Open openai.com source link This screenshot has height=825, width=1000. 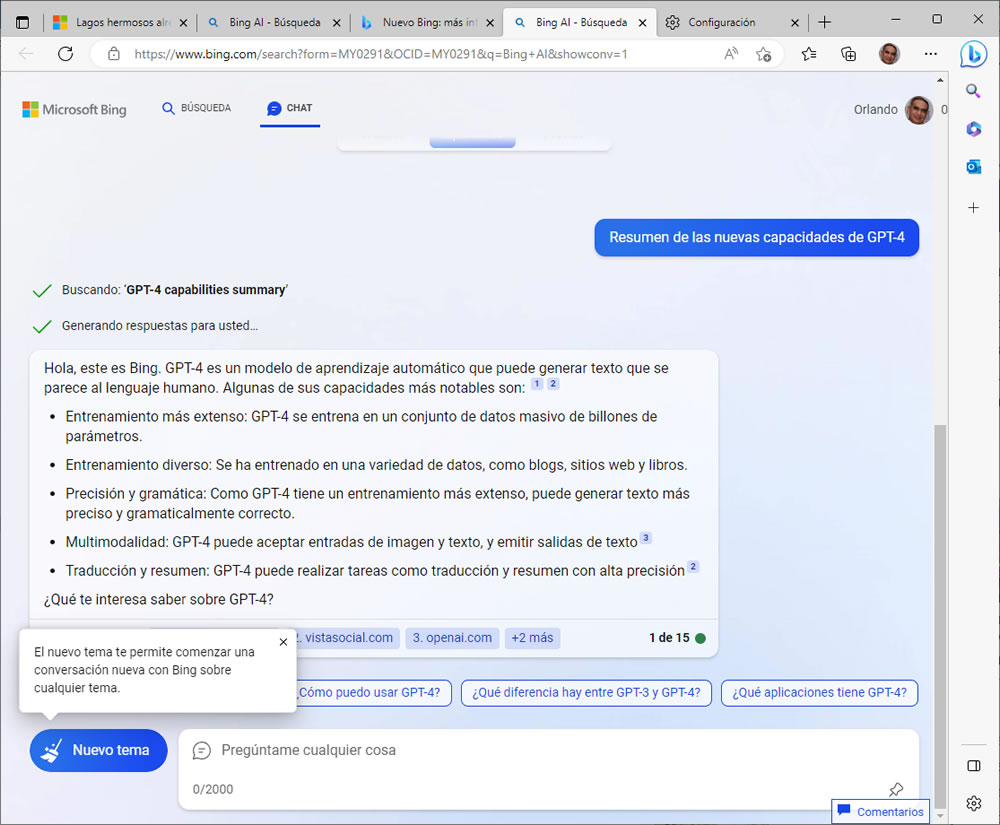point(452,638)
